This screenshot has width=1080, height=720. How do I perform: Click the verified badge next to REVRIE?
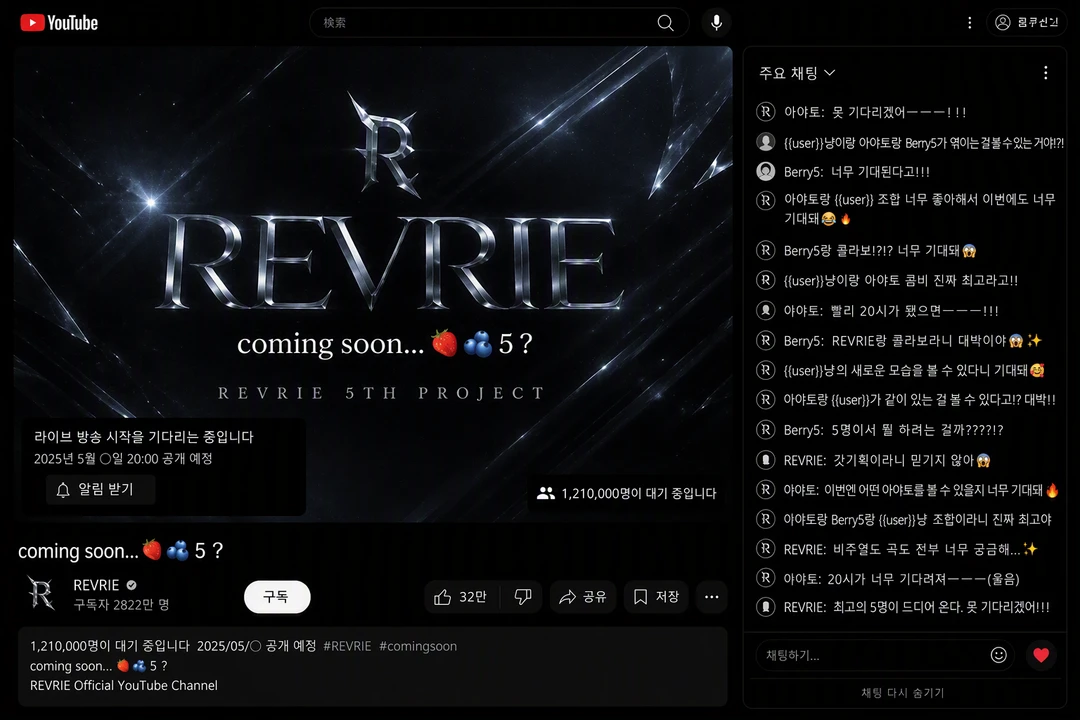(x=132, y=585)
